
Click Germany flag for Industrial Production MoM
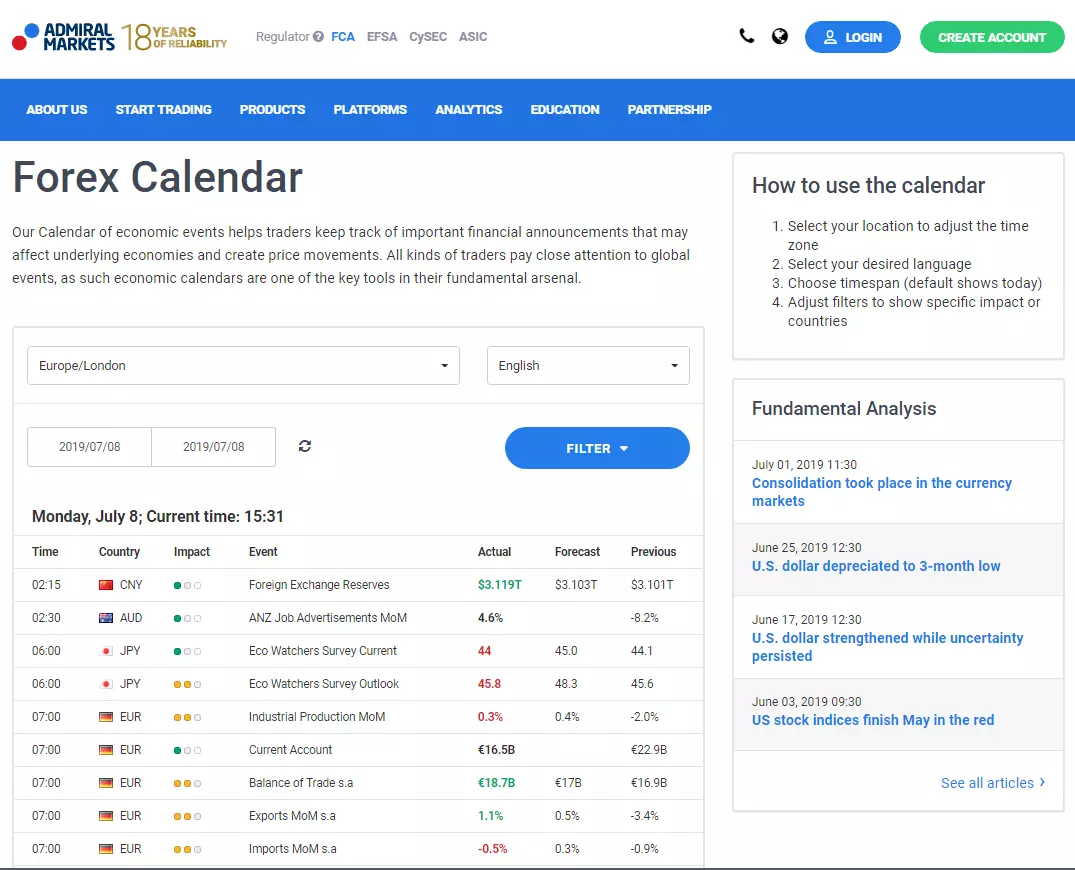(106, 716)
